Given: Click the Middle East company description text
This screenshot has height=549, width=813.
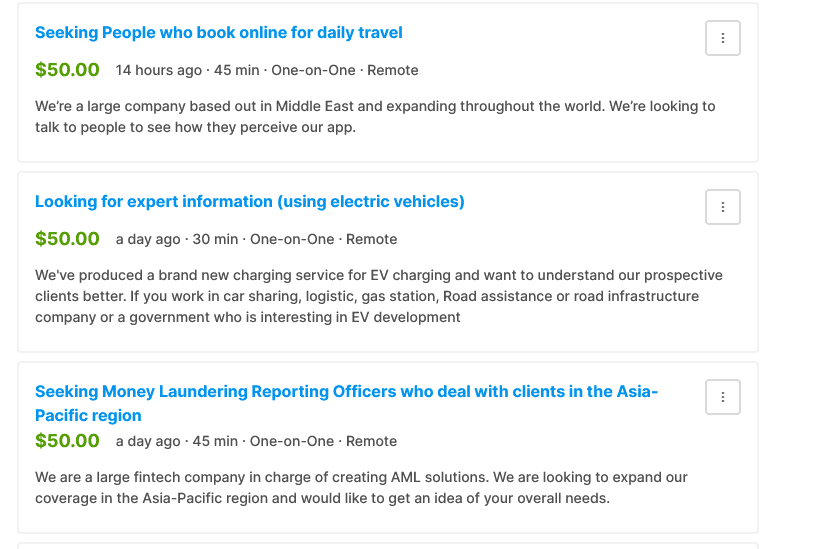Looking at the screenshot, I should tap(375, 117).
